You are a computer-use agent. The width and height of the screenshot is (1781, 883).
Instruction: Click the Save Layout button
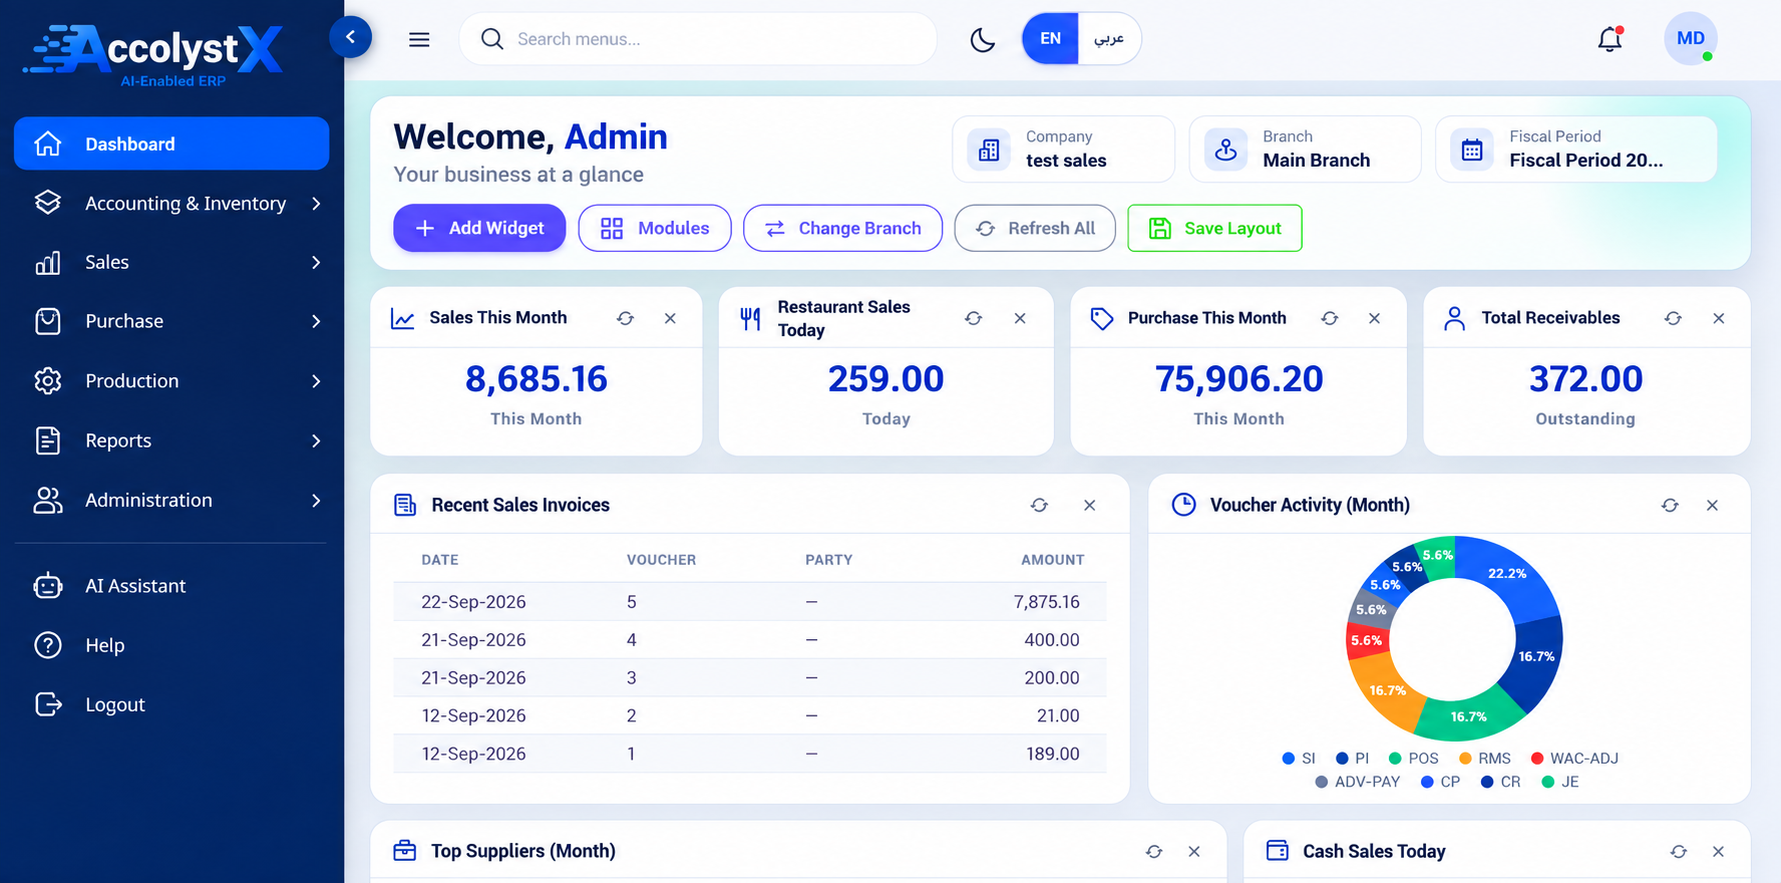coord(1214,228)
